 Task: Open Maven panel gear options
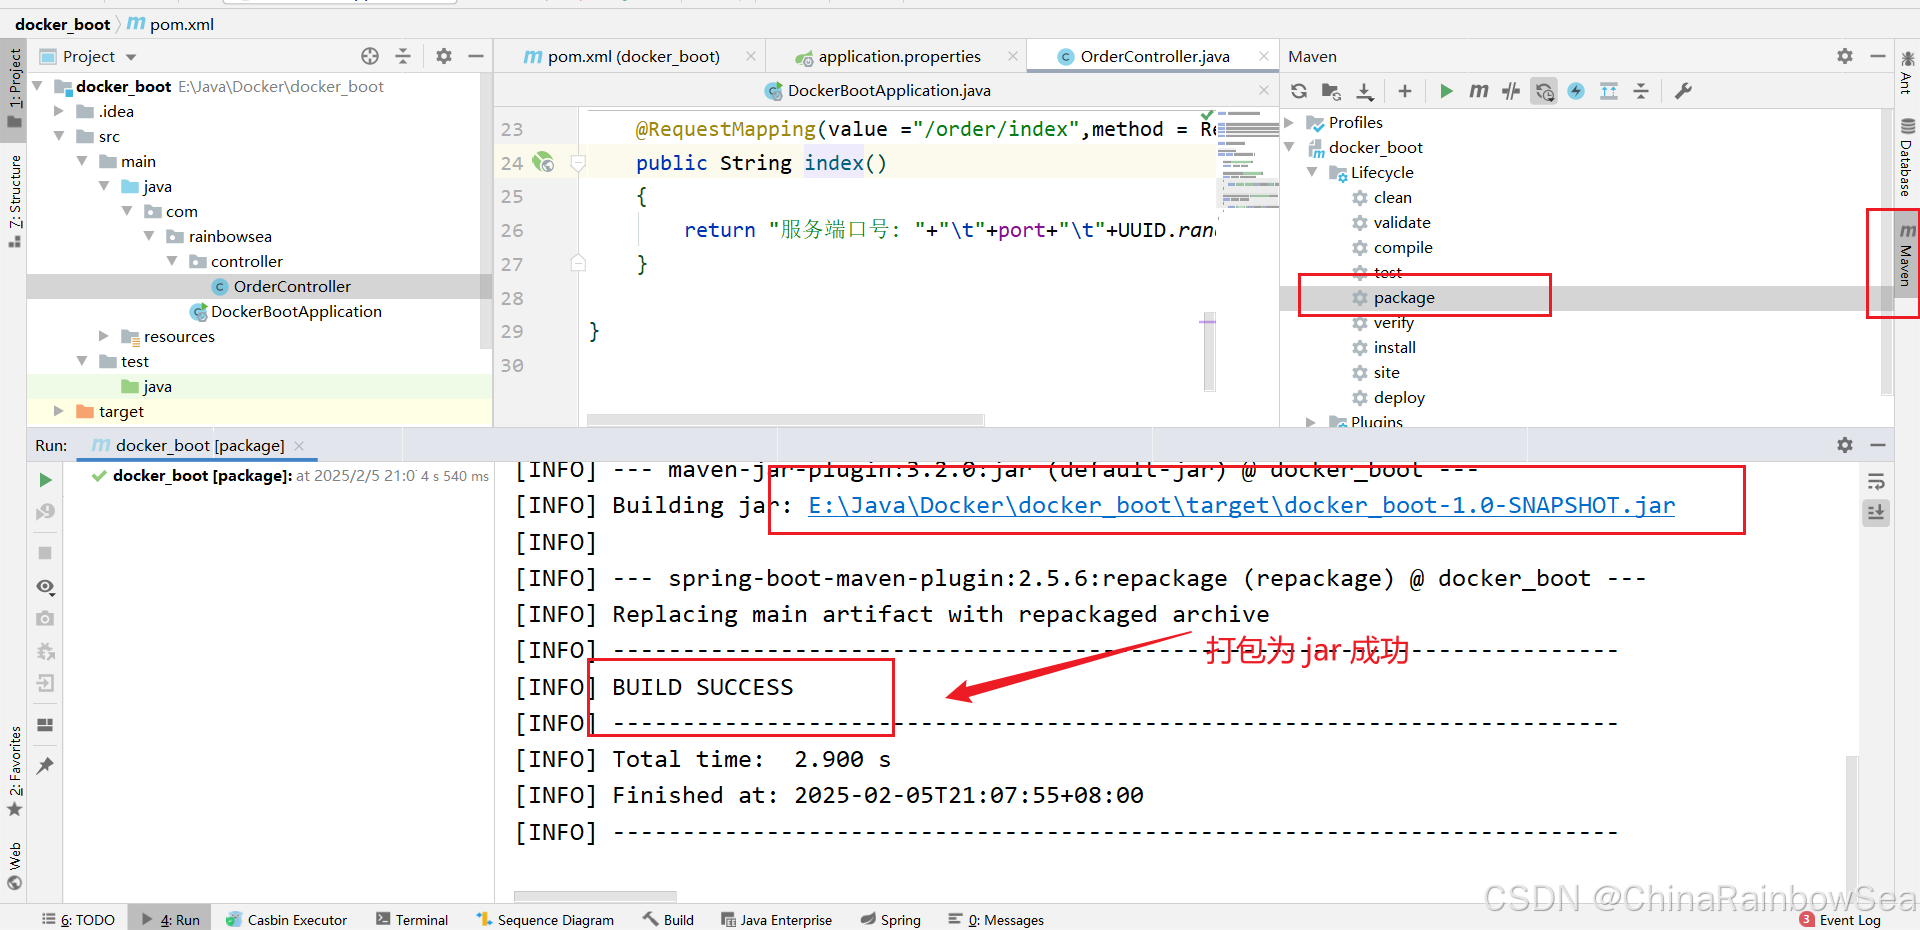click(1845, 56)
